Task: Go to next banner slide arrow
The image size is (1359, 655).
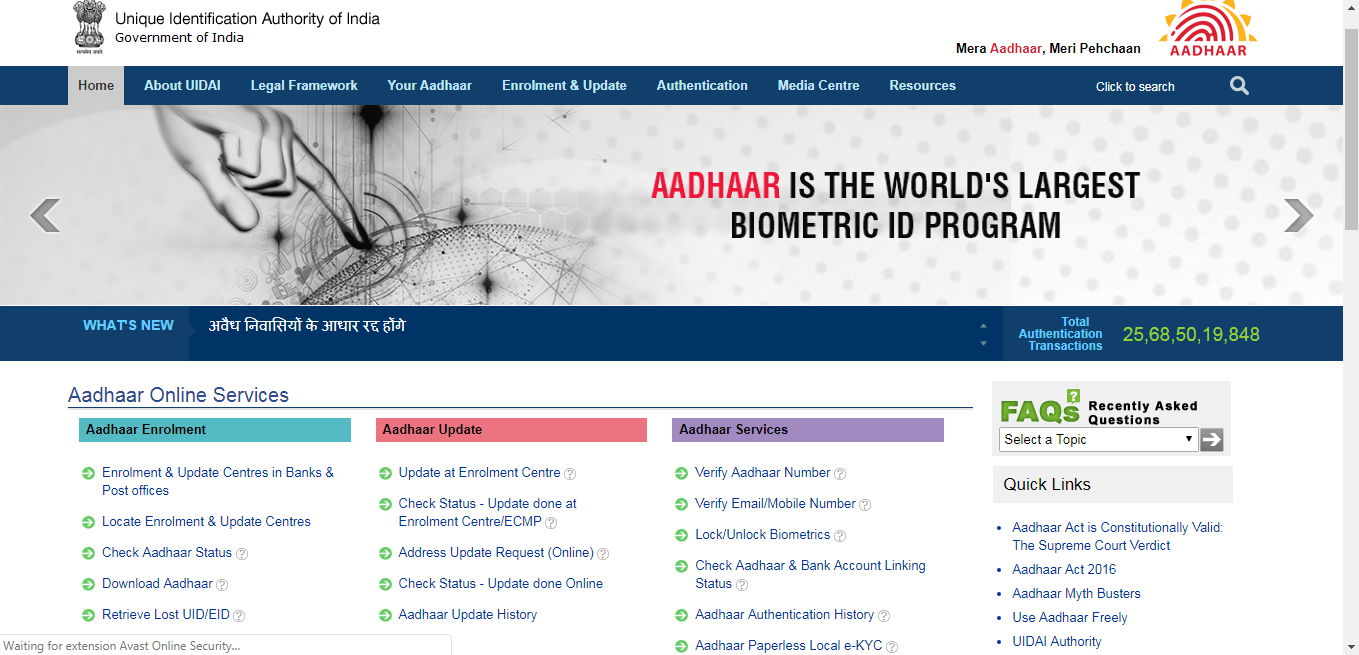Action: tap(1298, 215)
